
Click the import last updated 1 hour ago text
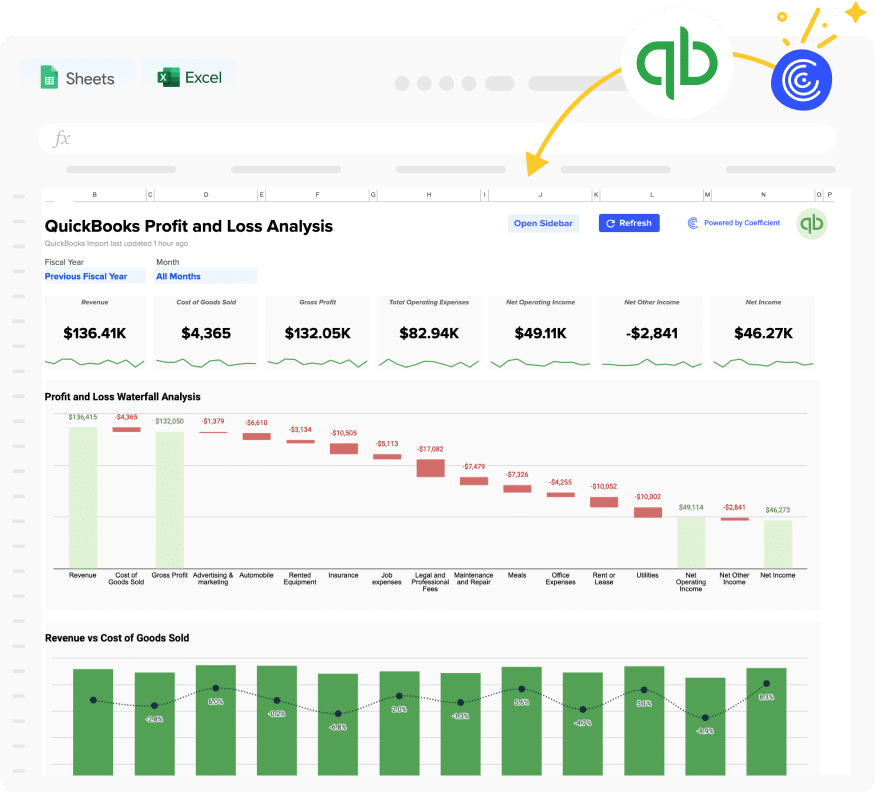coord(116,243)
